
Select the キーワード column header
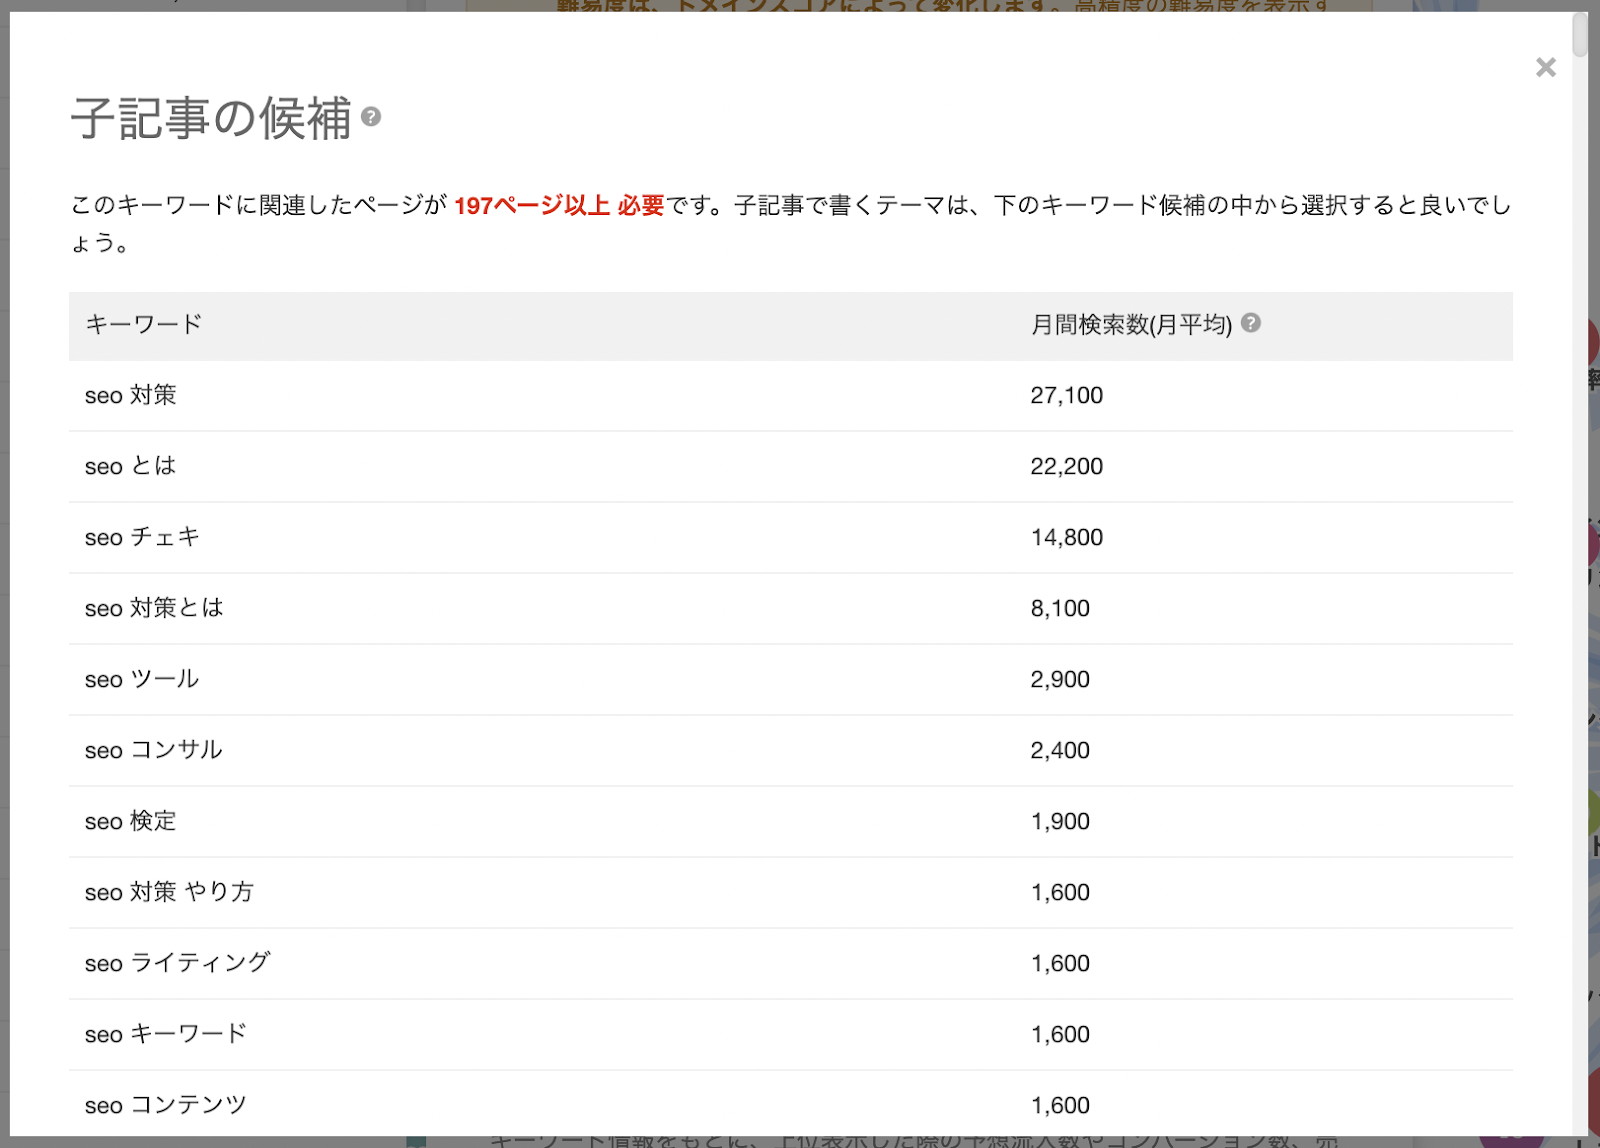pyautogui.click(x=143, y=324)
